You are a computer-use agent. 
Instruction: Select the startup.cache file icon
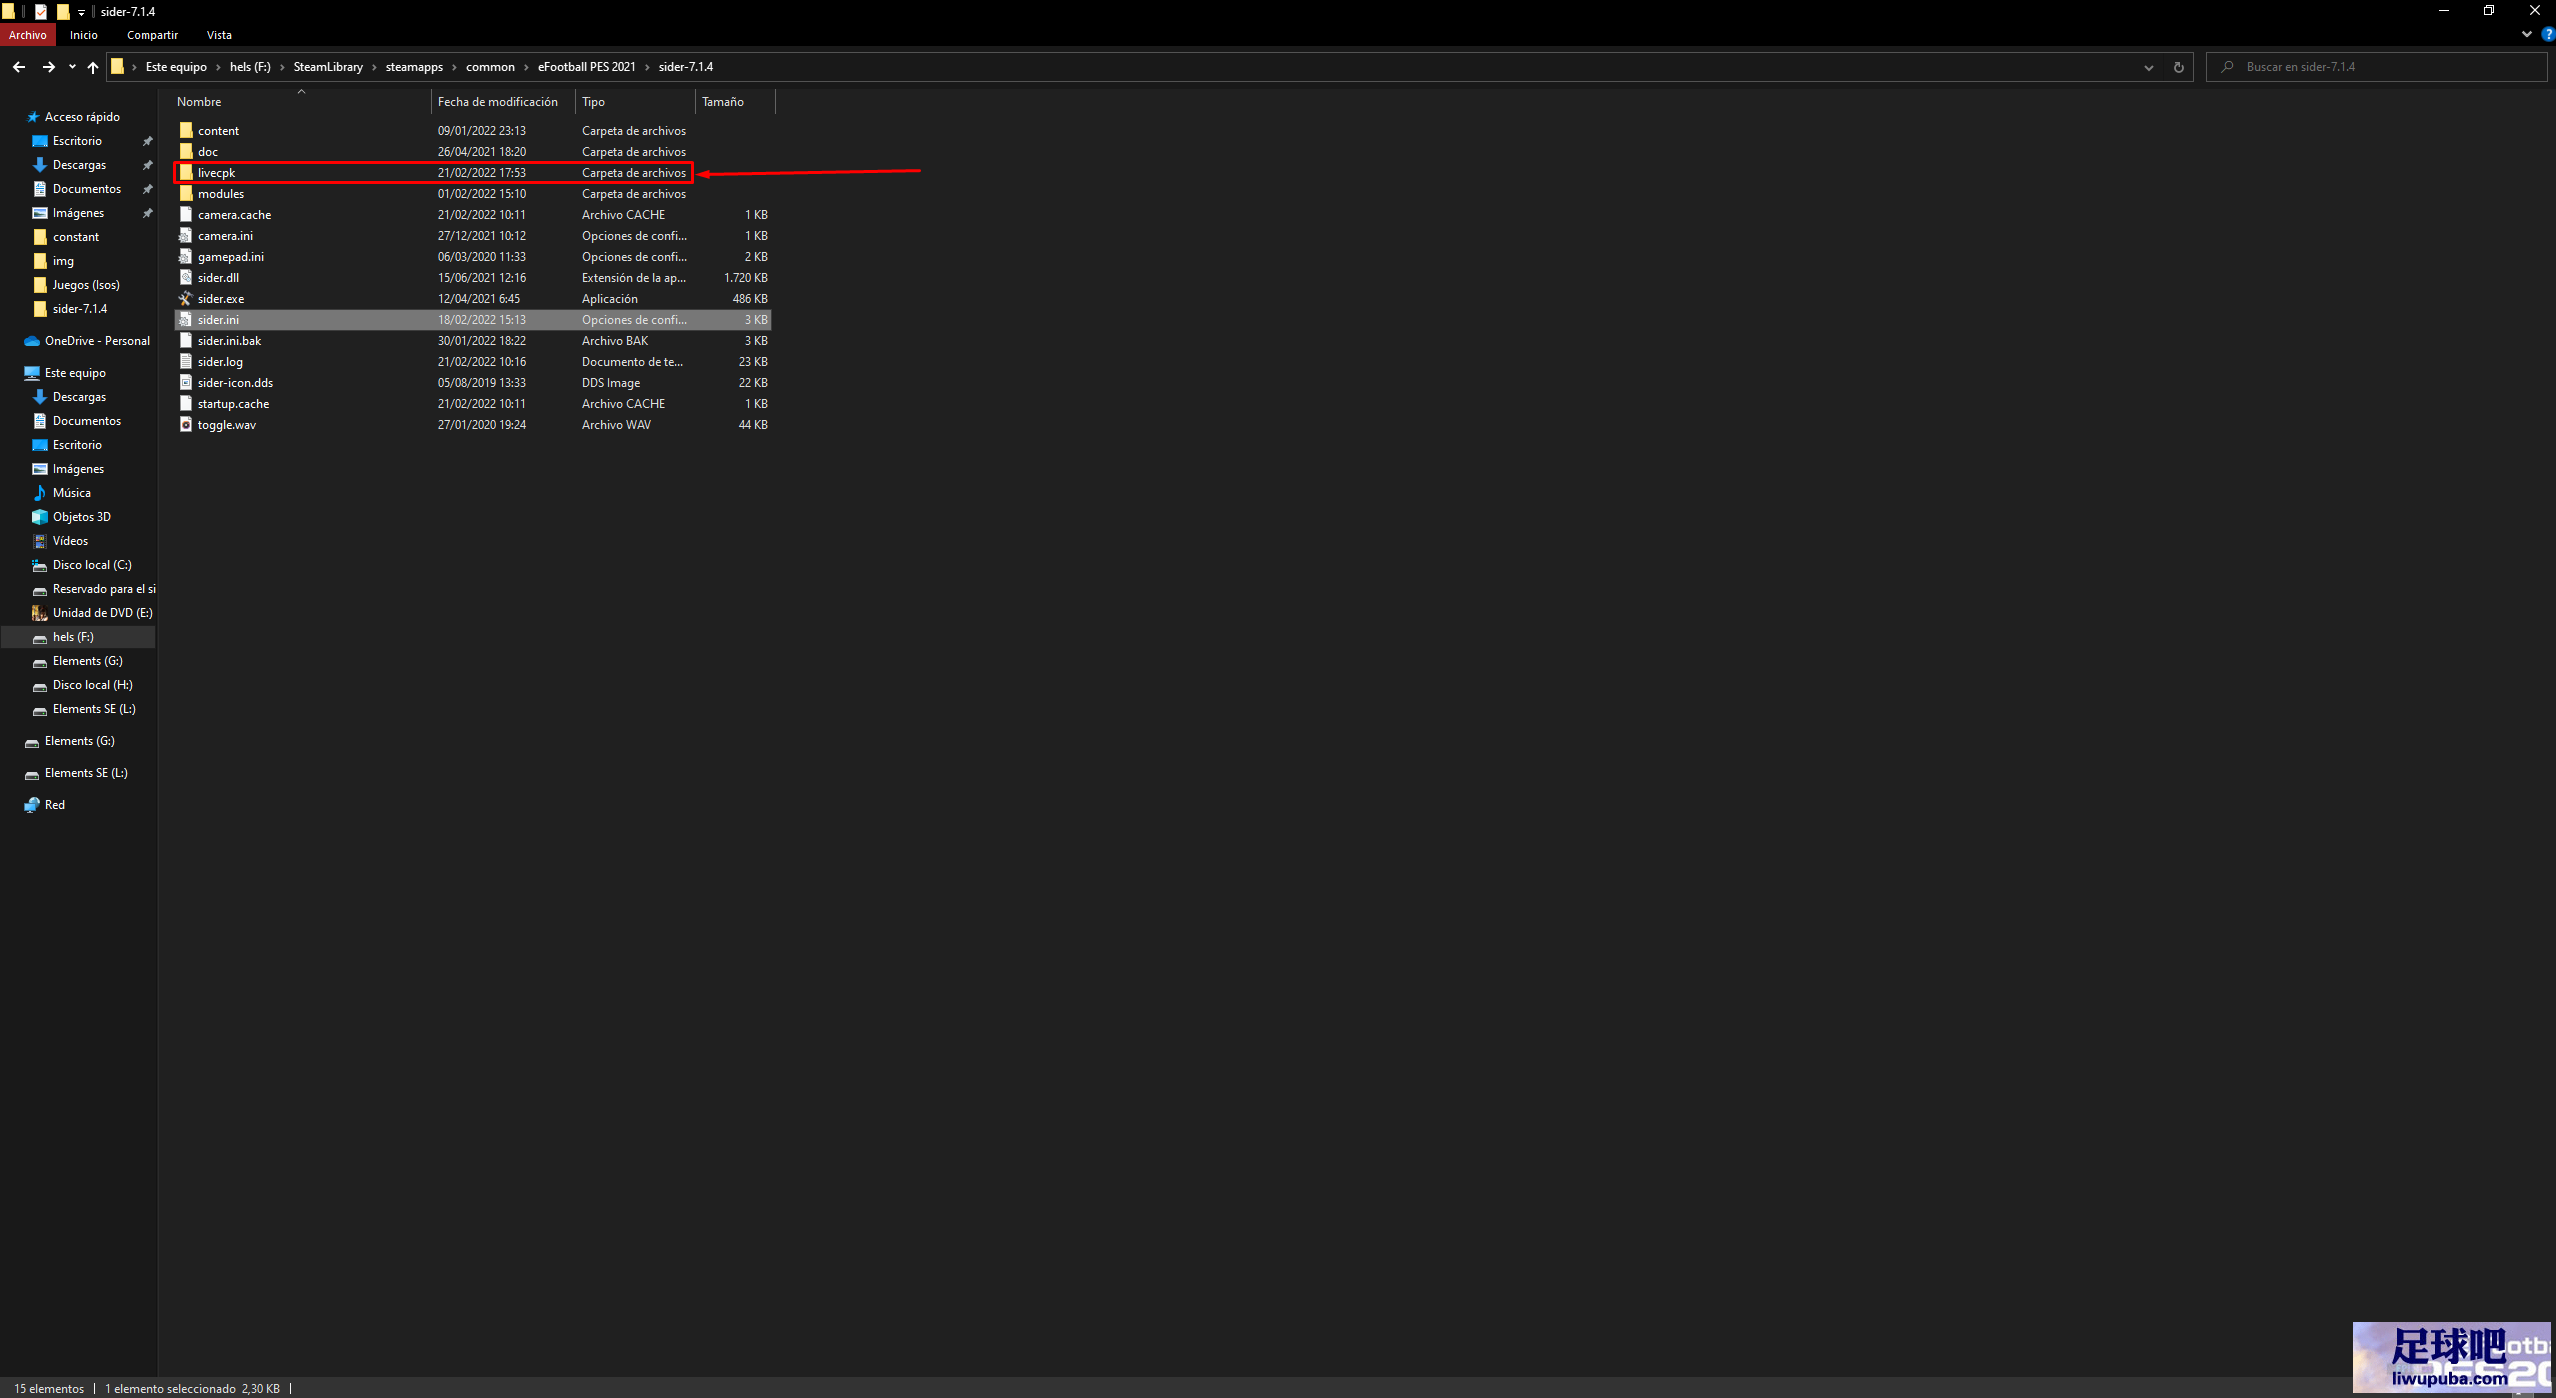(x=186, y=404)
